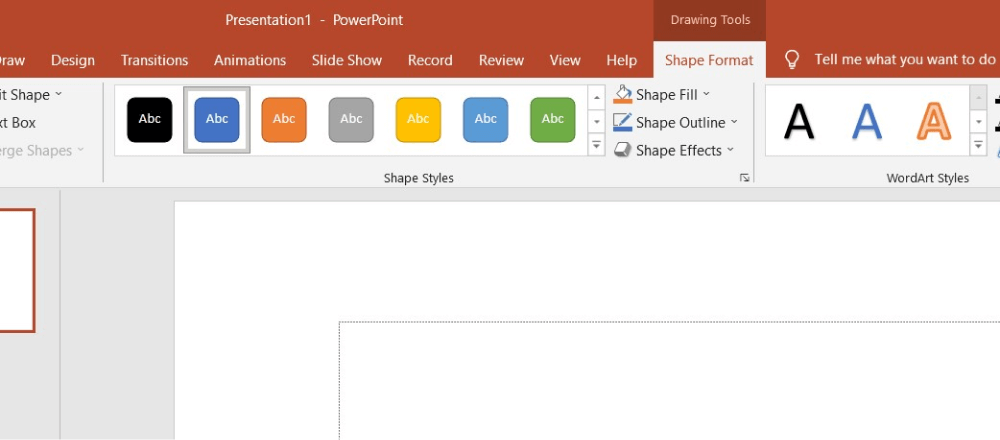Click the Tell me lightbulb icon
The height and width of the screenshot is (440, 1000).
792,60
